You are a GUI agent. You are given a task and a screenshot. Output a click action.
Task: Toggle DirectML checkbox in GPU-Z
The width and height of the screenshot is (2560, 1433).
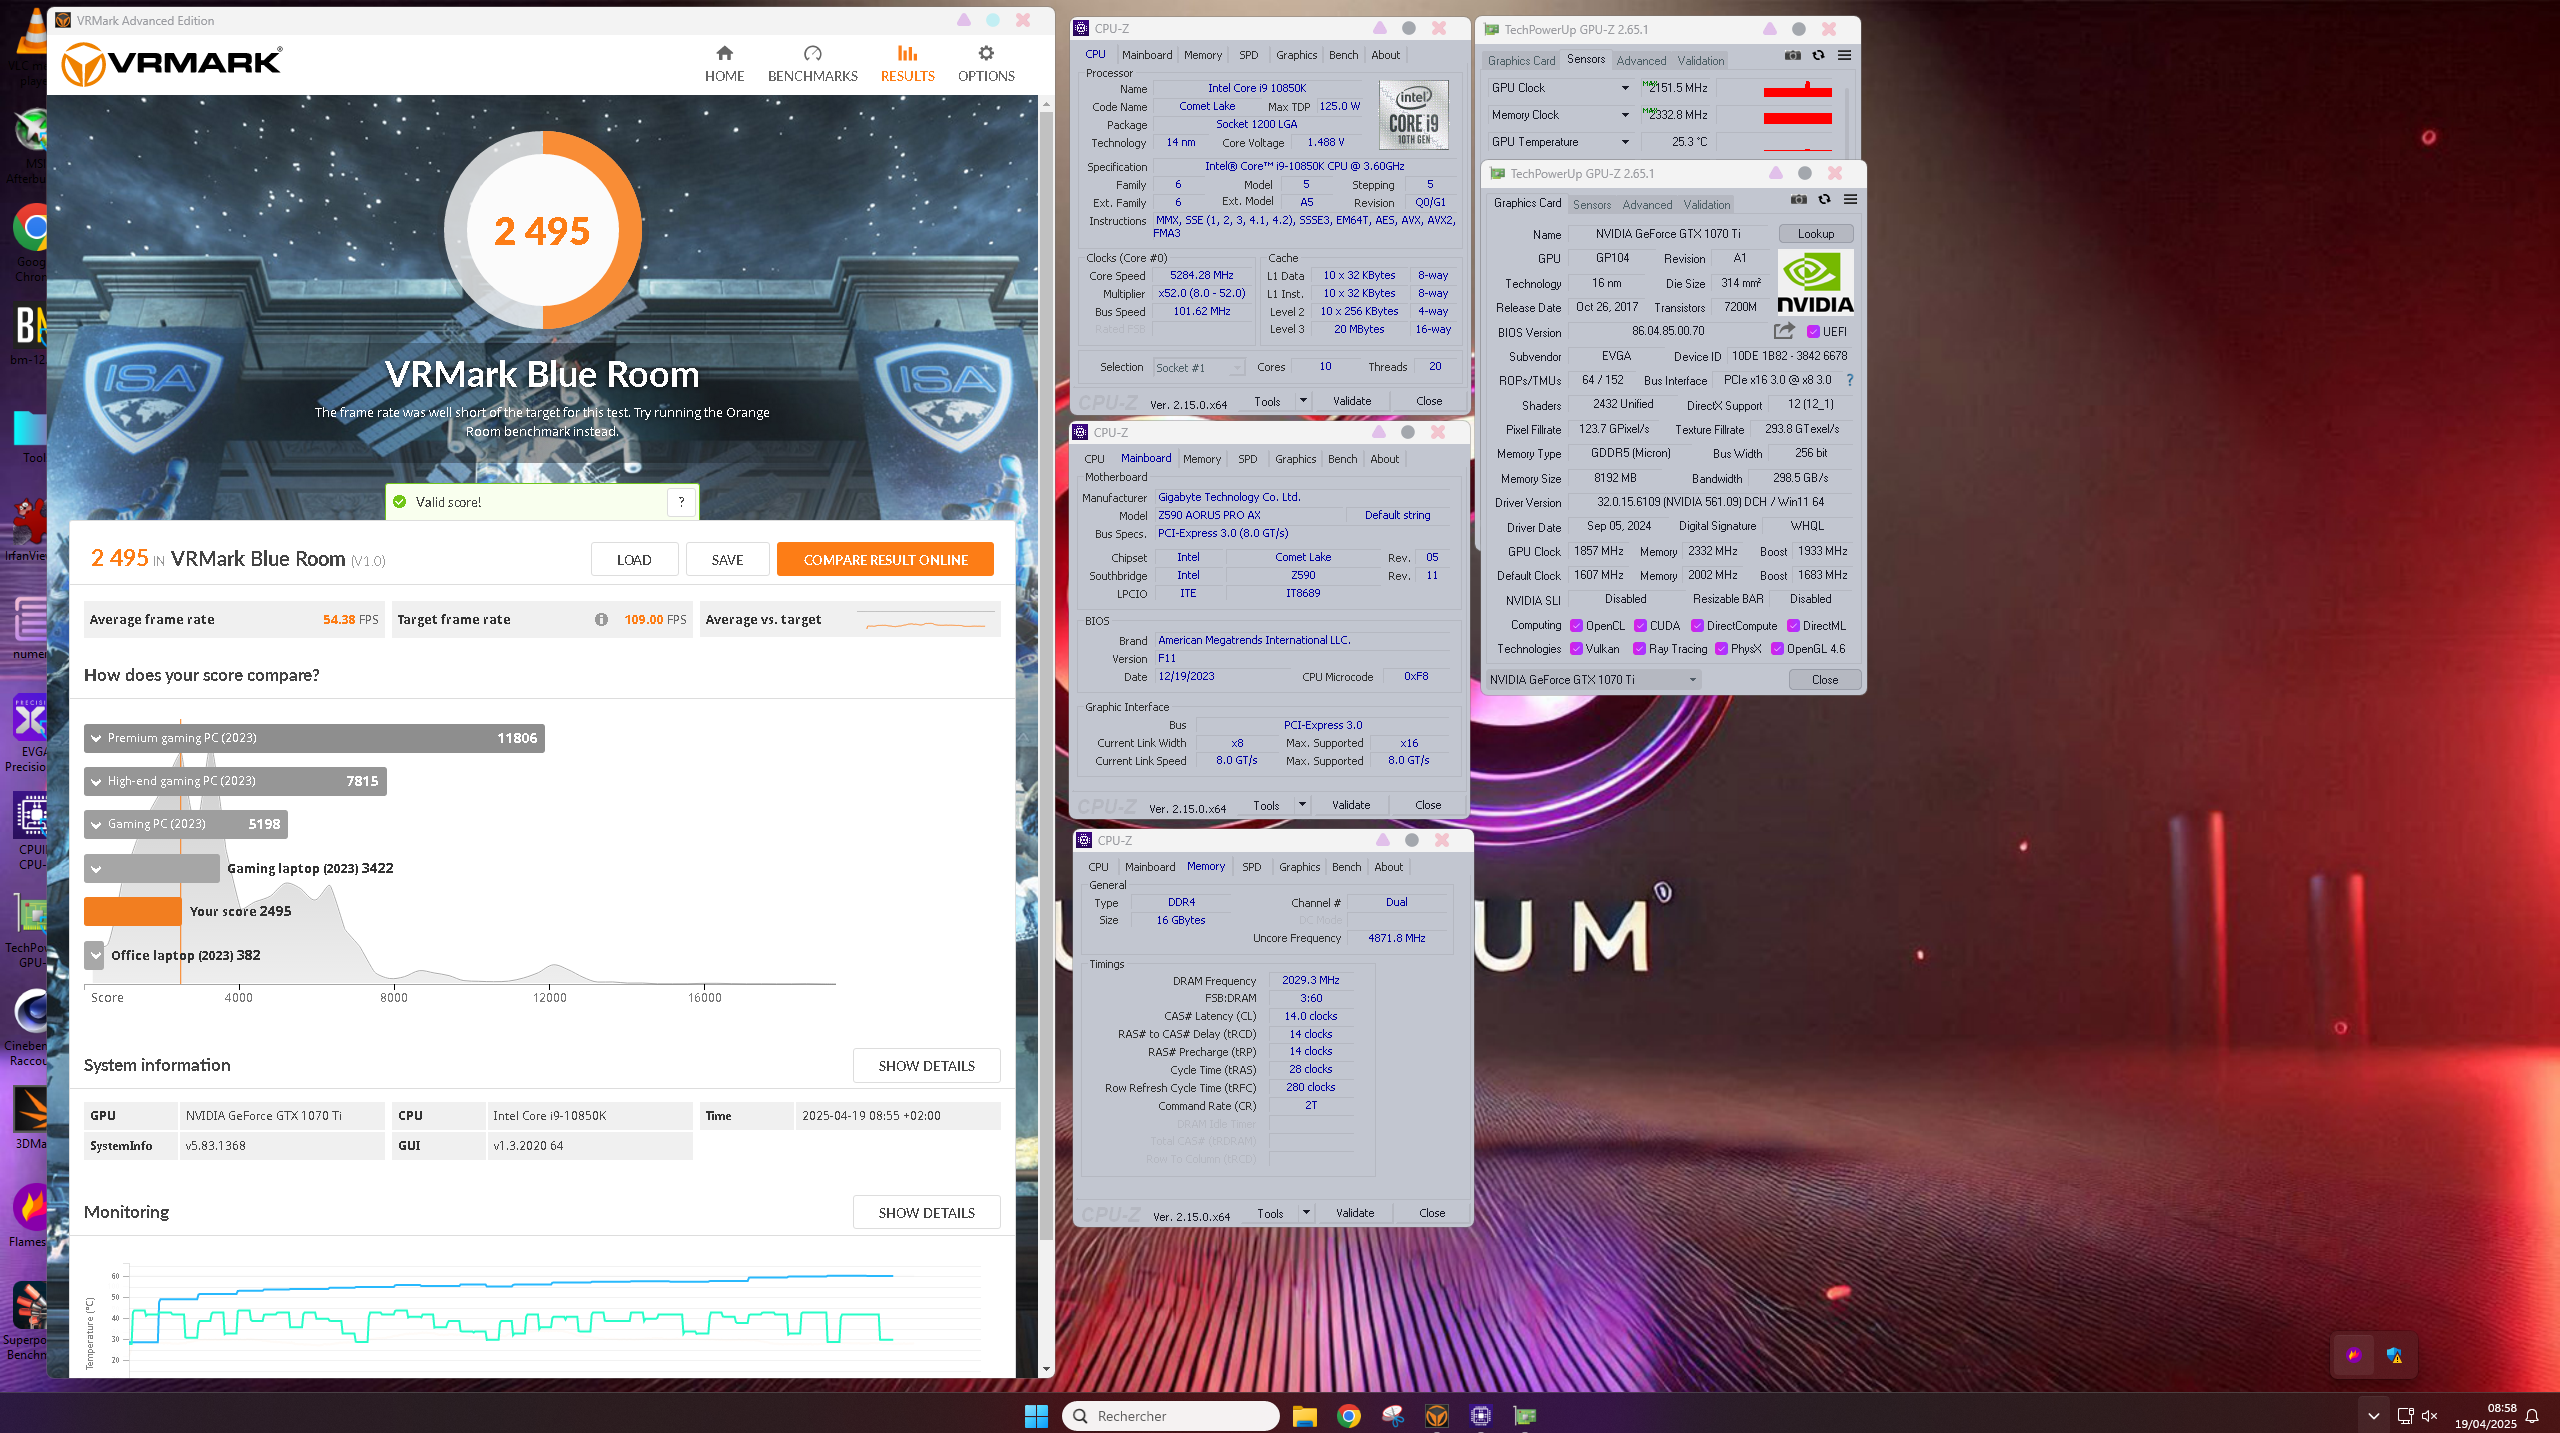point(1793,626)
